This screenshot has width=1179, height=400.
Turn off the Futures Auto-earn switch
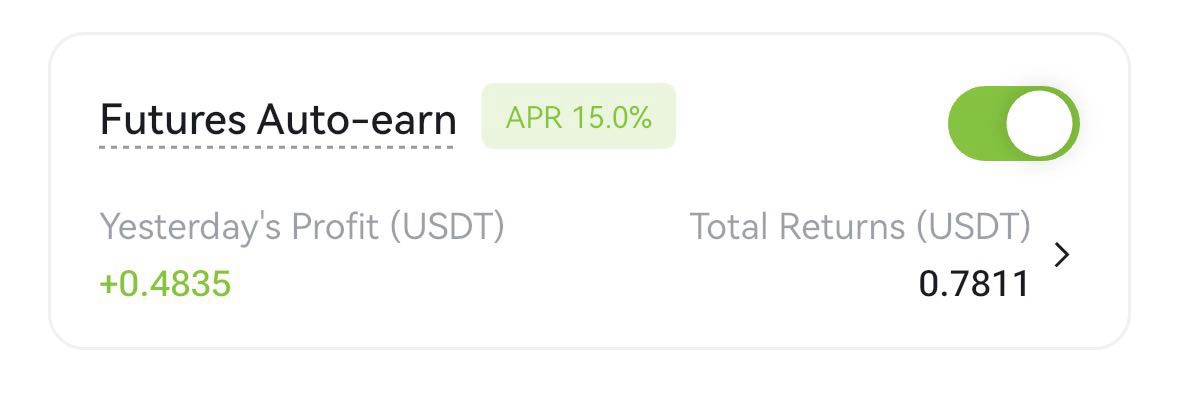point(1013,123)
